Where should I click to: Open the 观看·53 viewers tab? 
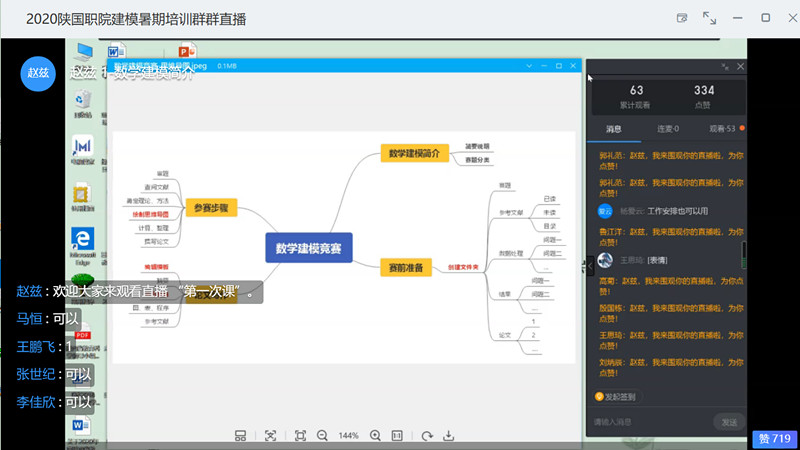pos(721,129)
